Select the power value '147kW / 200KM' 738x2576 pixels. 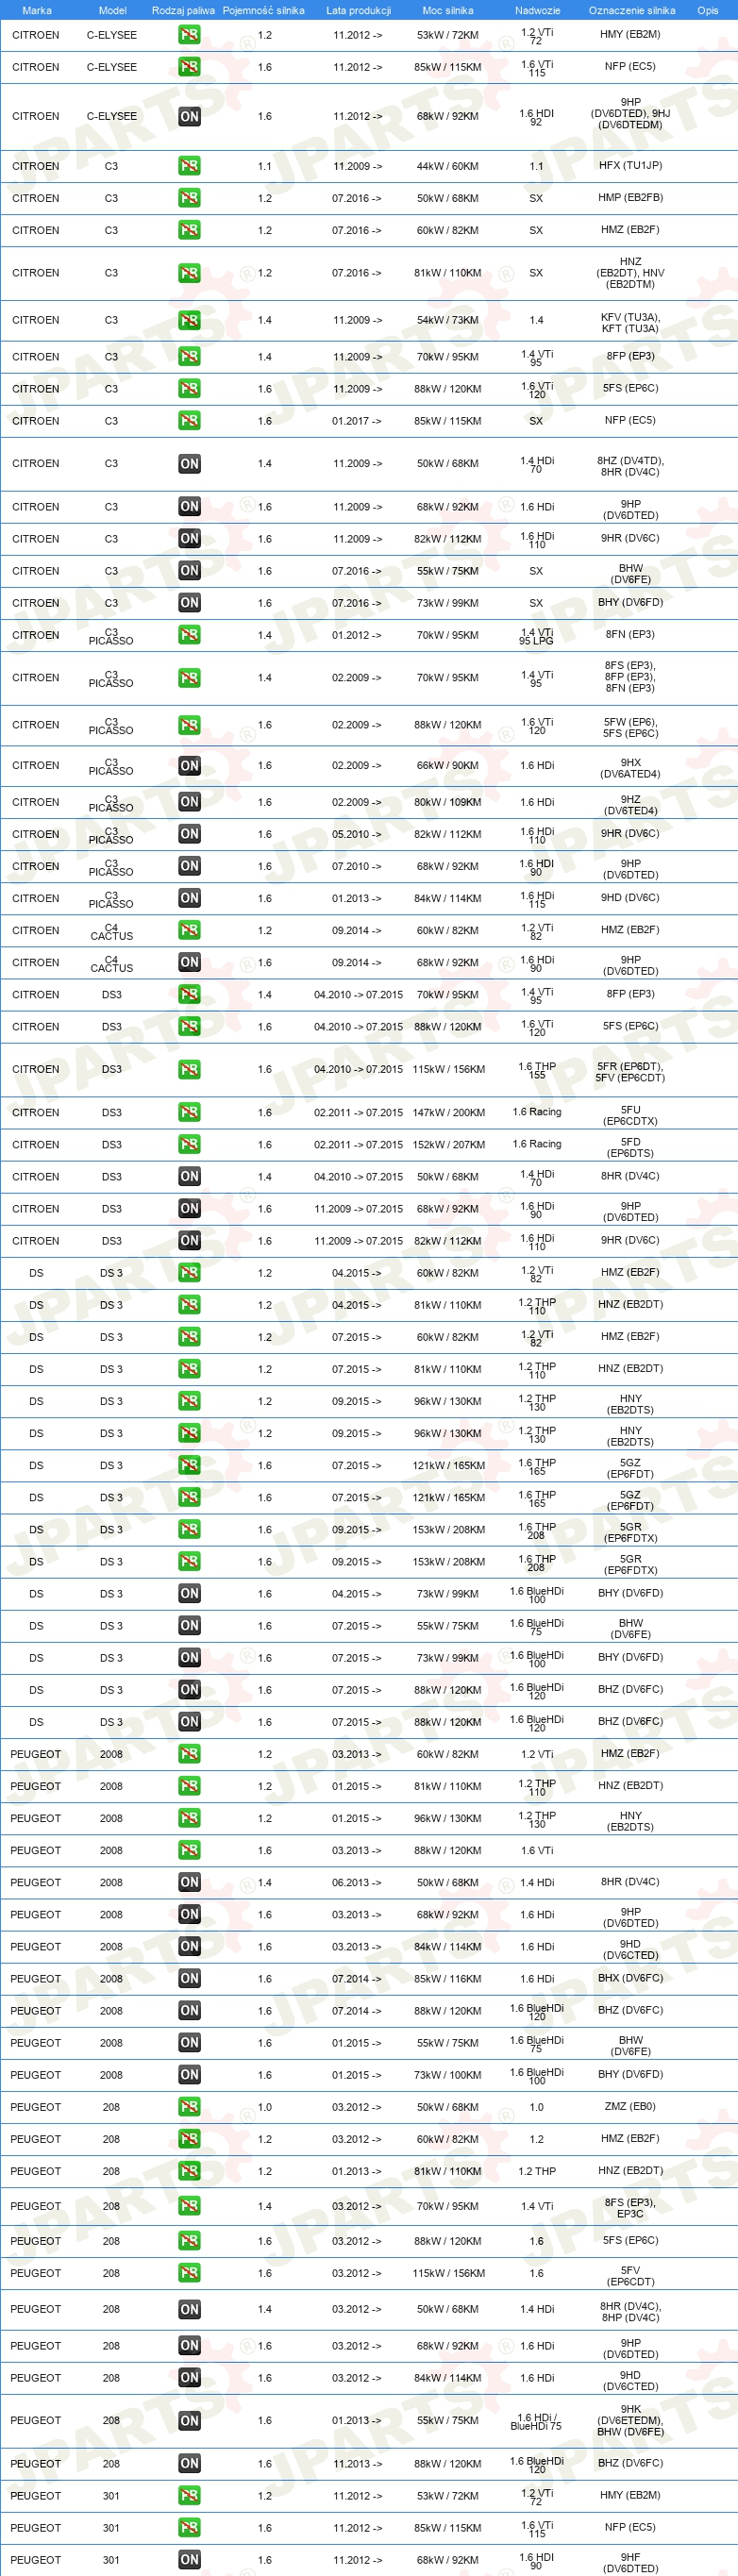449,1113
